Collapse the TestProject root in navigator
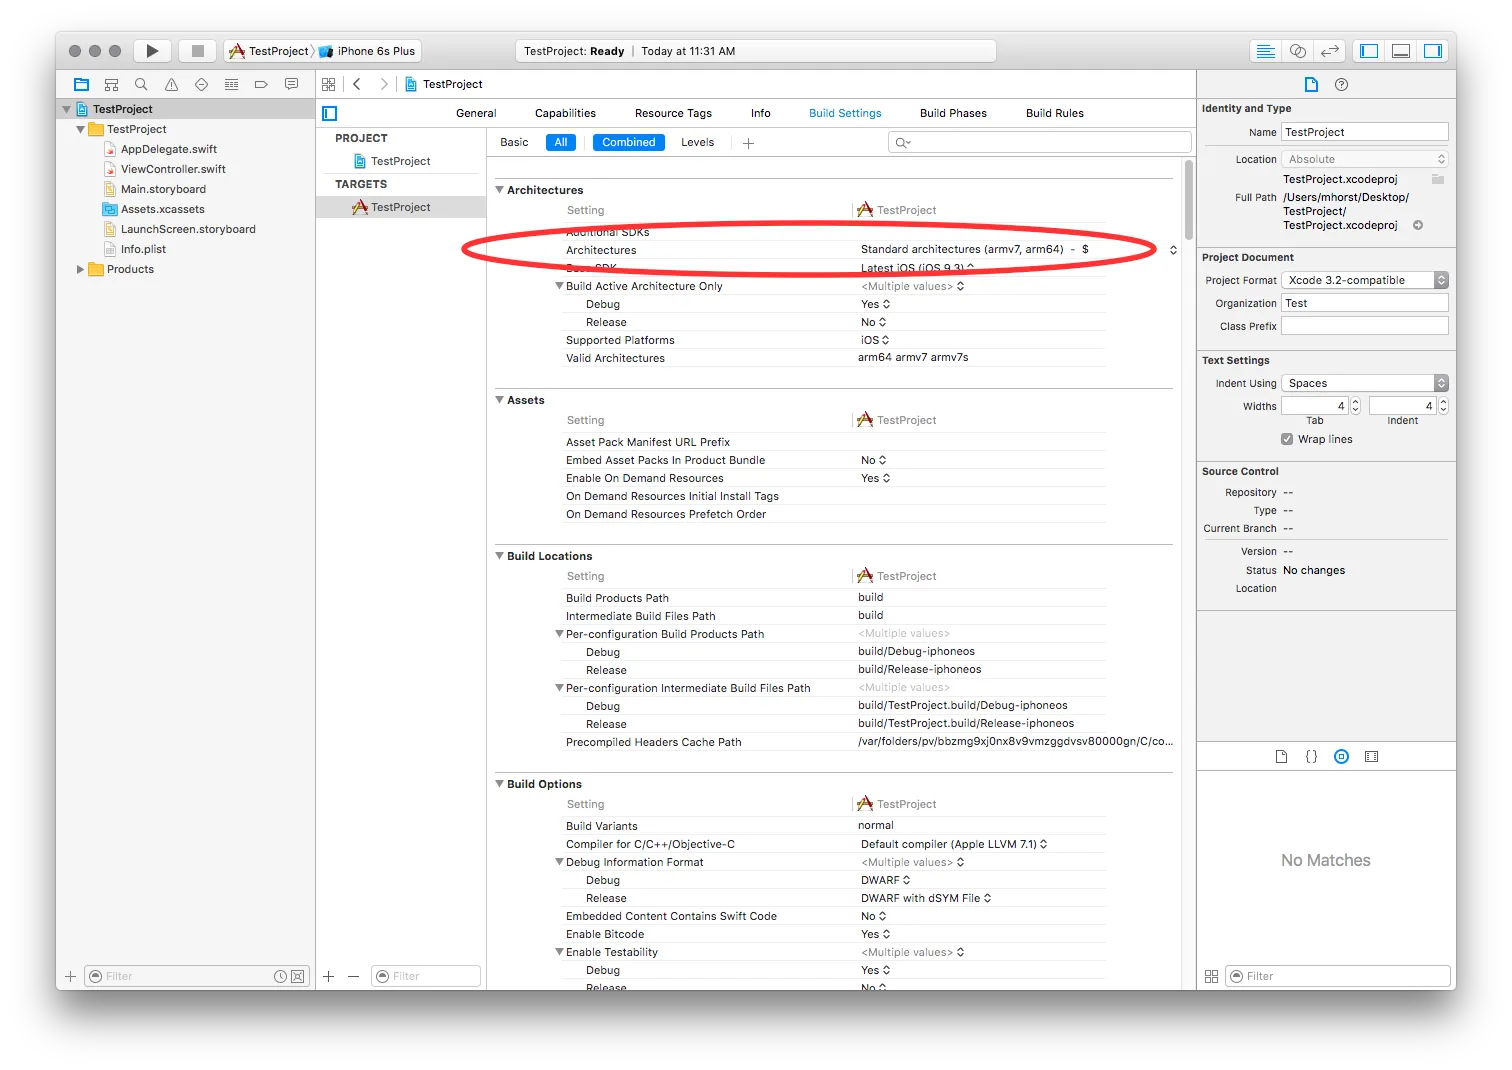 pyautogui.click(x=67, y=110)
